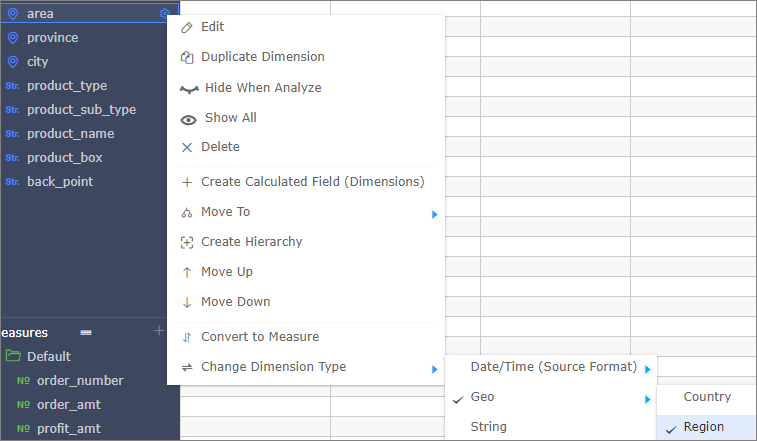Click the Create Hierarchy icon
Screen dimensions: 757x441
pos(187,242)
